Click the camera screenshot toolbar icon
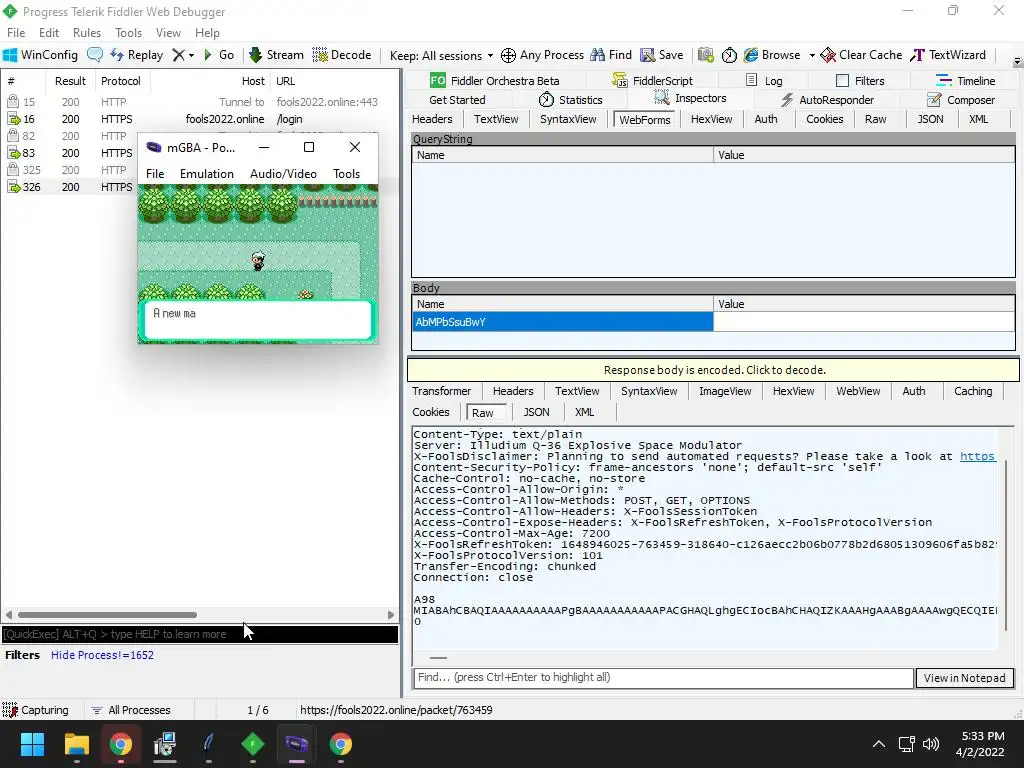Screen dimensions: 1024x768 click(x=705, y=55)
